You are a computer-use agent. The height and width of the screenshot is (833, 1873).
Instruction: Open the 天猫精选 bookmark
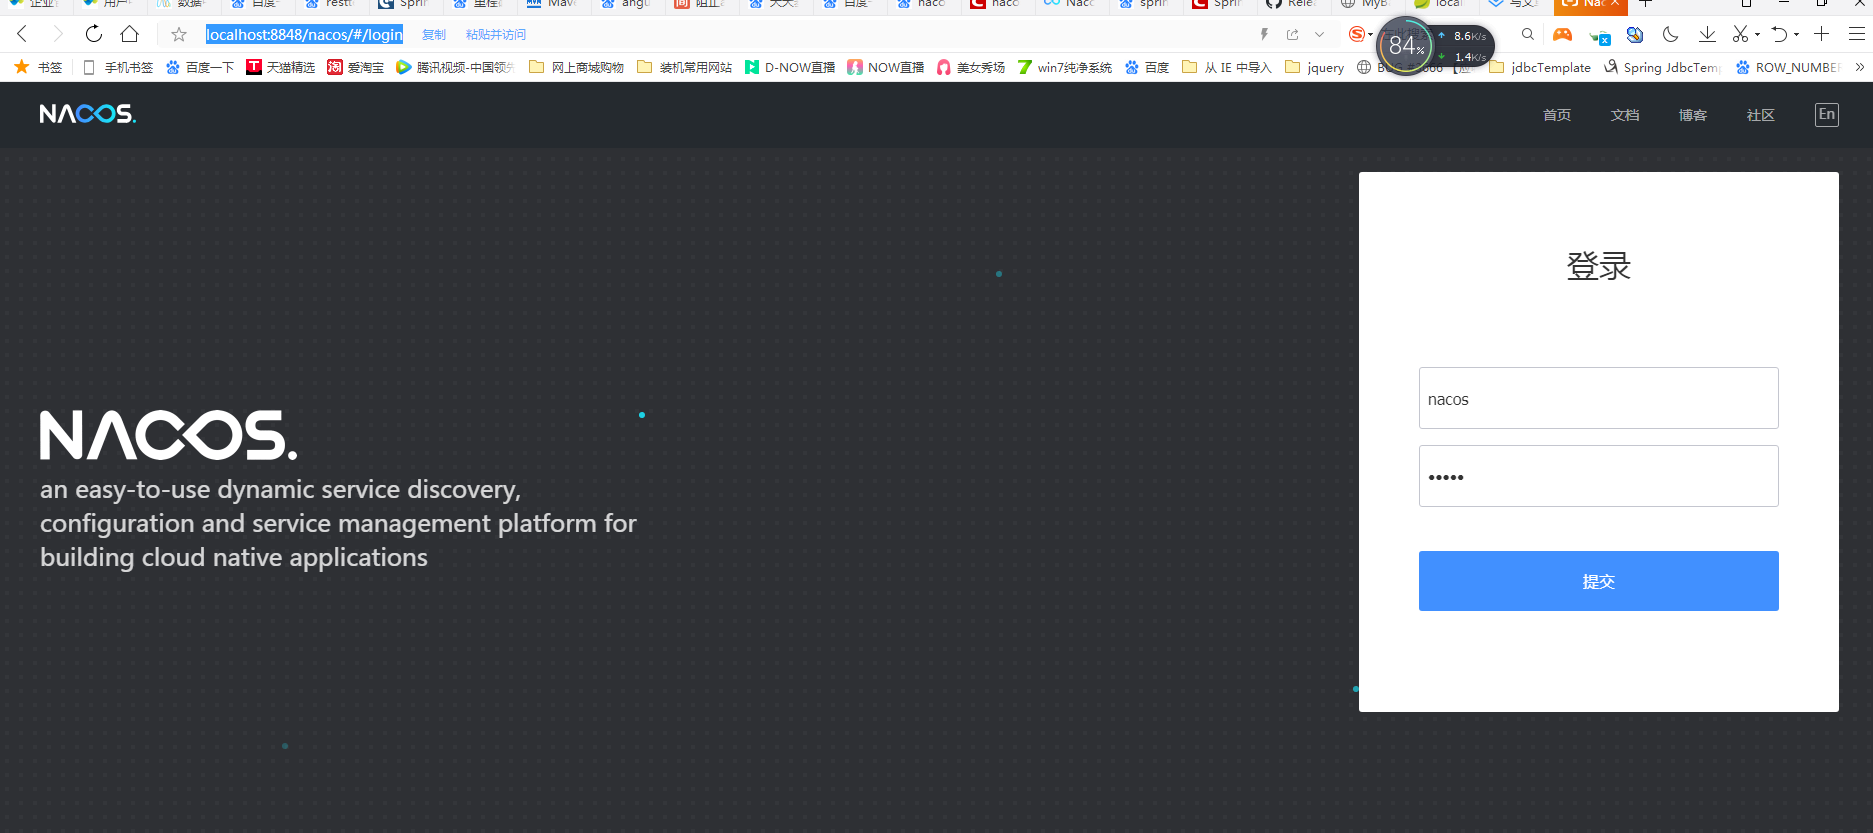click(281, 67)
